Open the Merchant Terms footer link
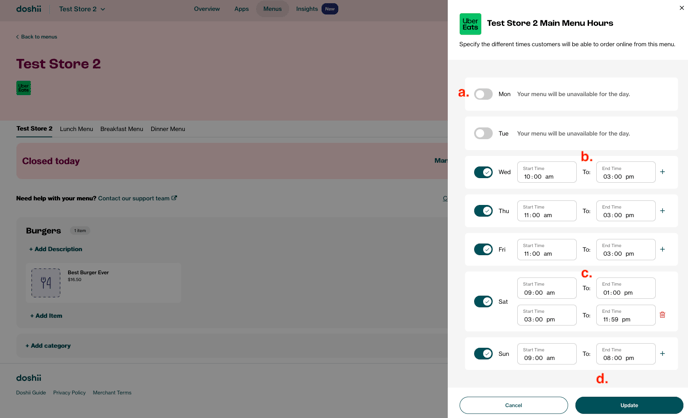This screenshot has width=688, height=418. [x=112, y=393]
